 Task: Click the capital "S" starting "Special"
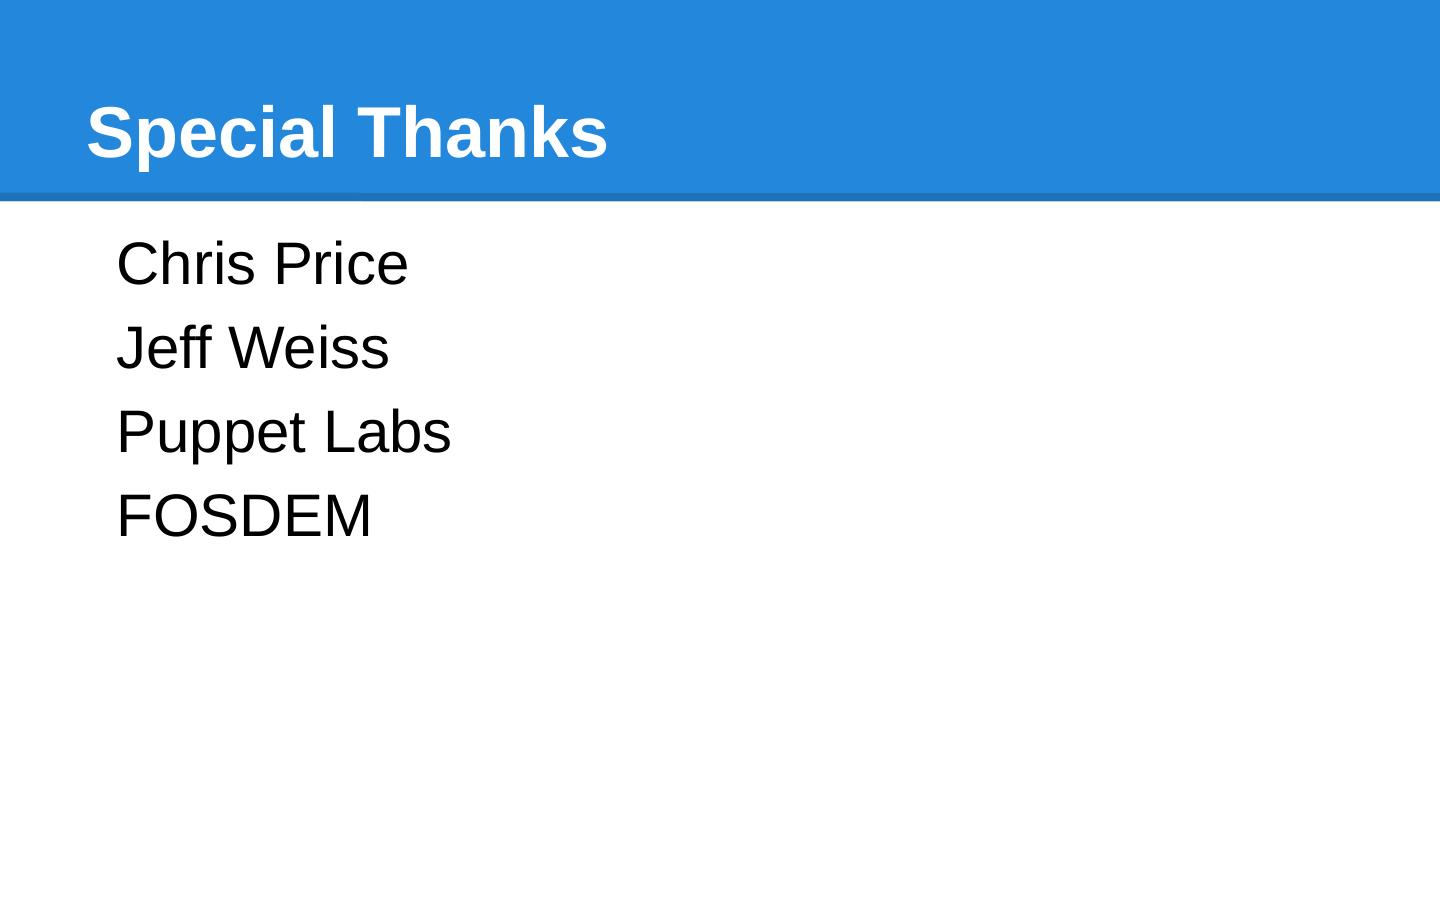pyautogui.click(x=109, y=133)
